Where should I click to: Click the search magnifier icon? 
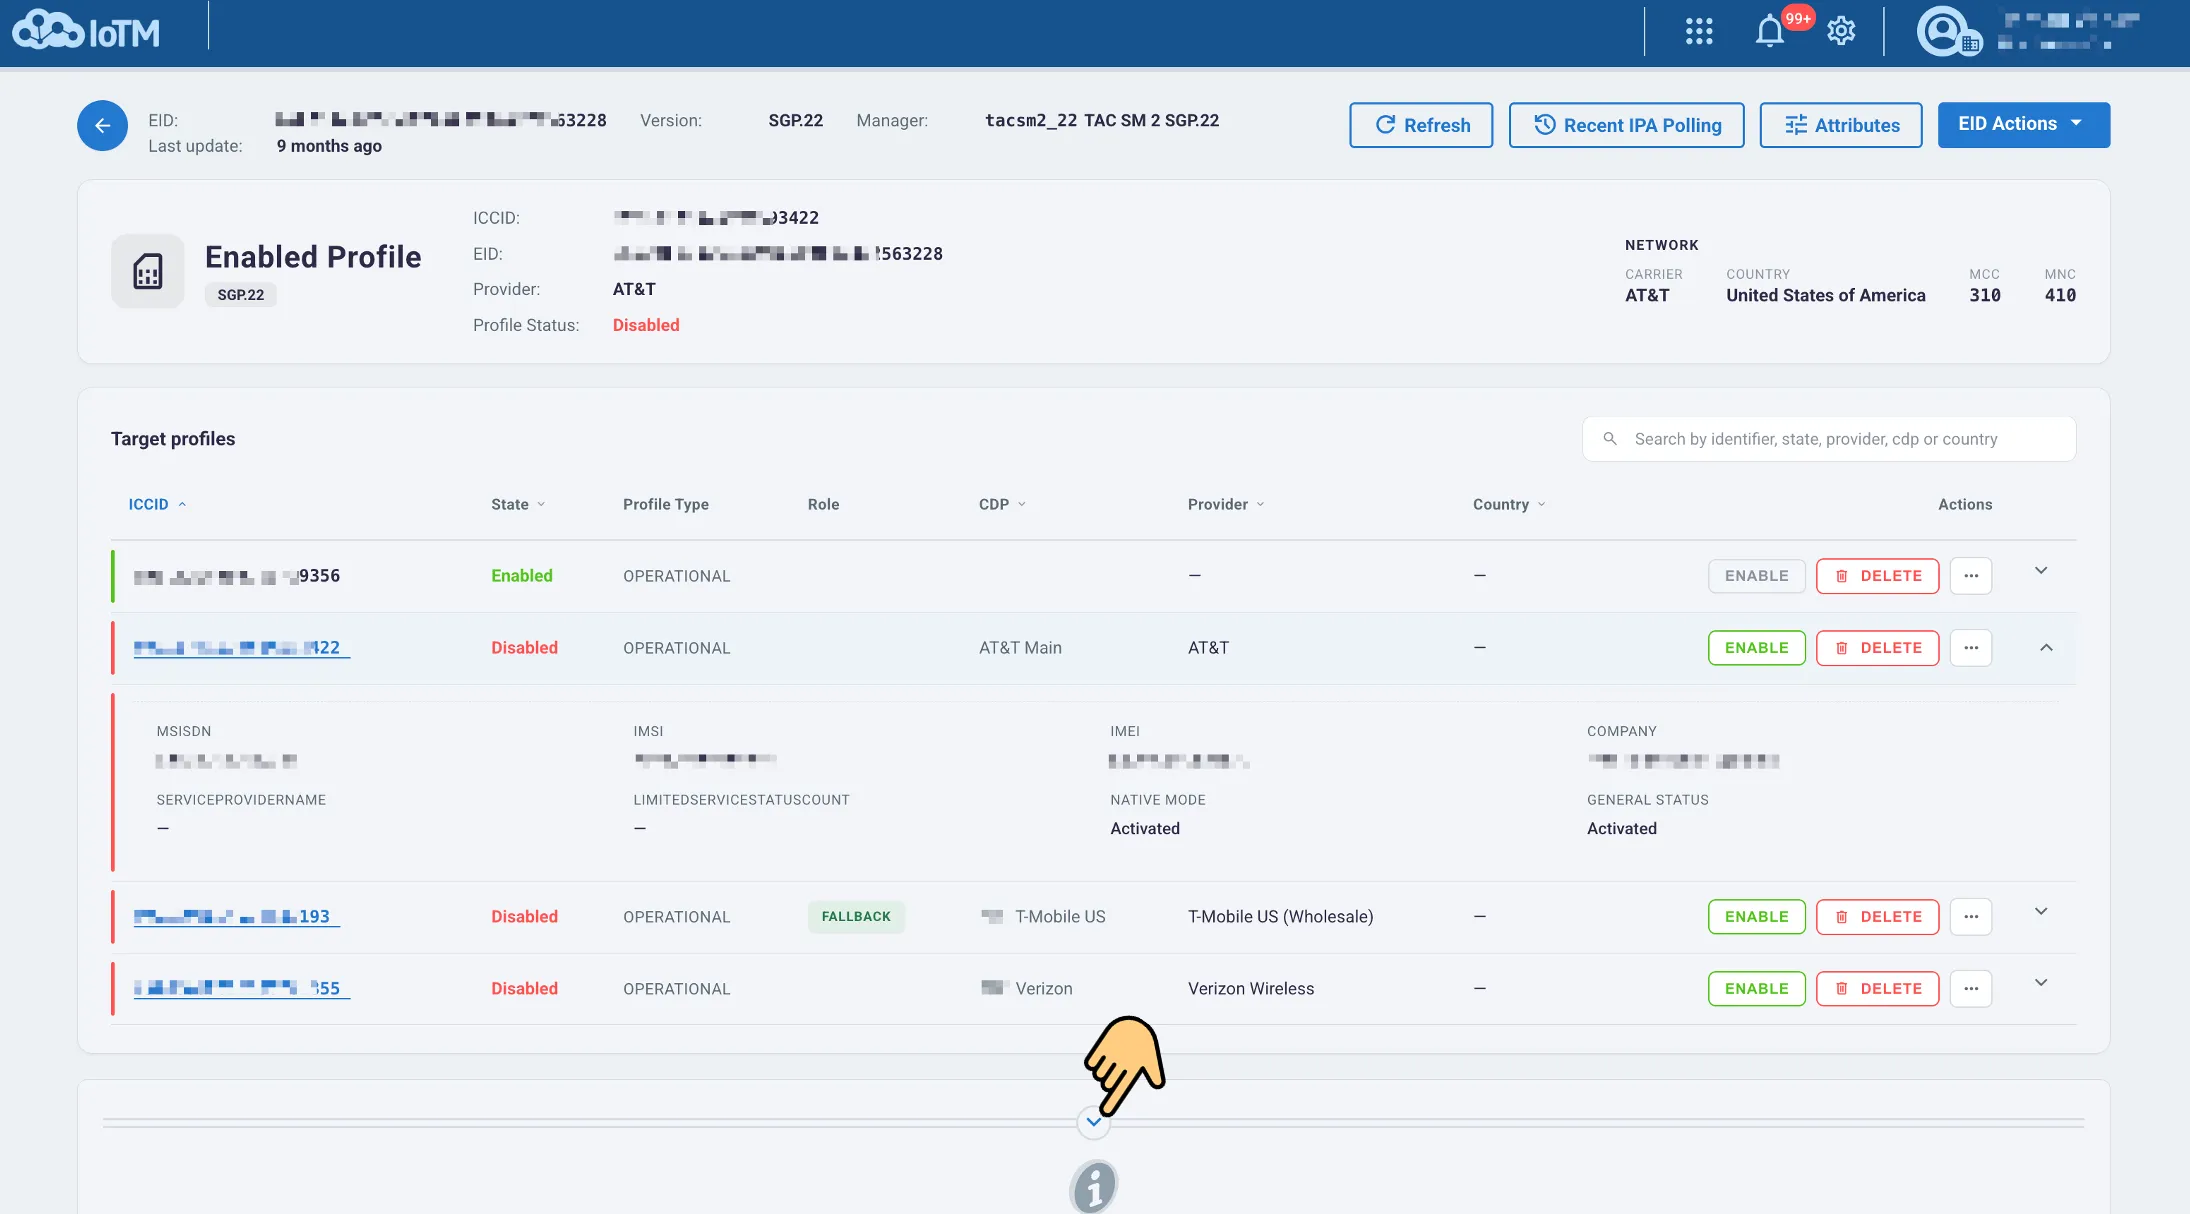pos(1610,439)
